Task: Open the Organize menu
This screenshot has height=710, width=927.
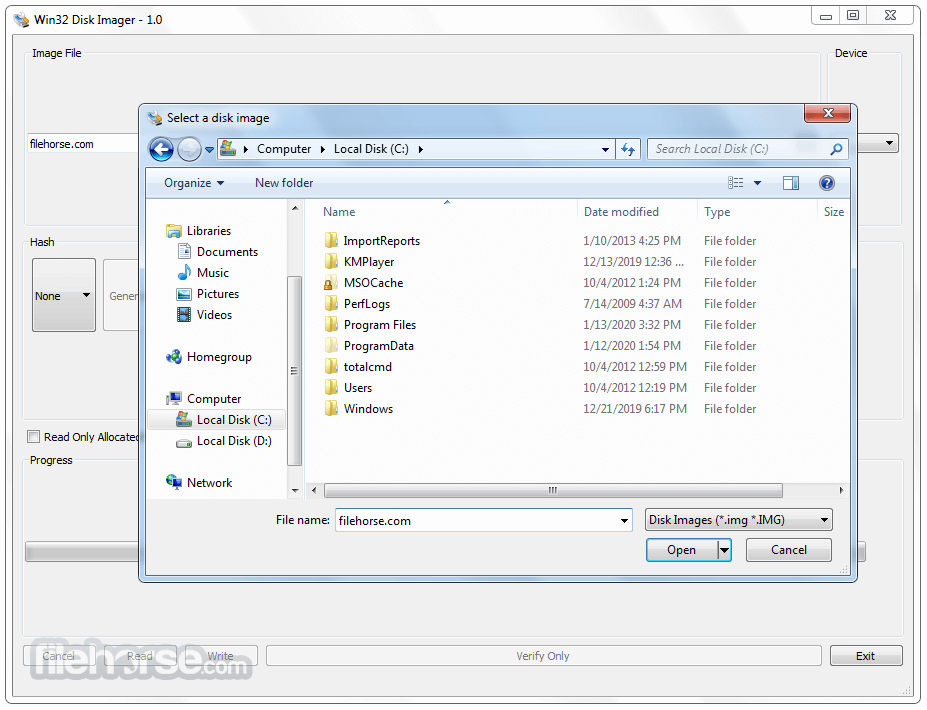Action: coord(194,183)
